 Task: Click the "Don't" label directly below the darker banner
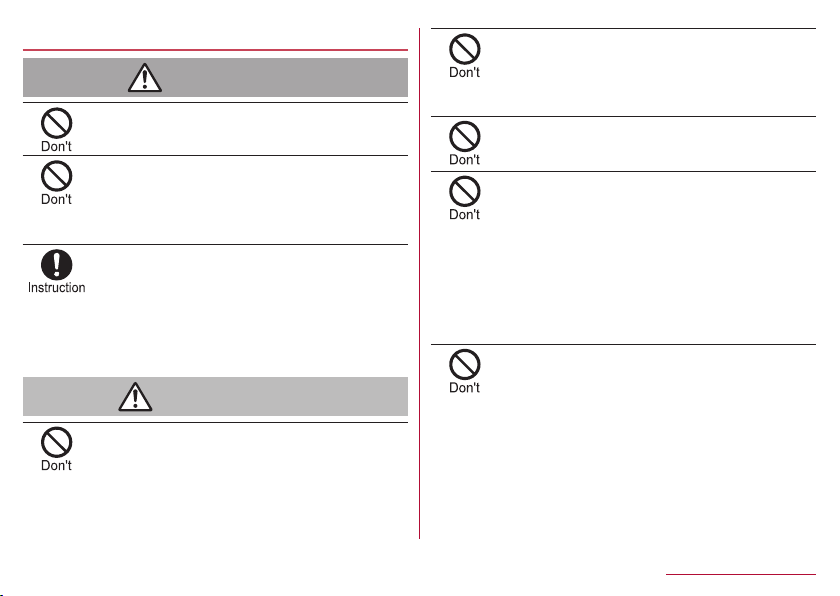(56, 146)
